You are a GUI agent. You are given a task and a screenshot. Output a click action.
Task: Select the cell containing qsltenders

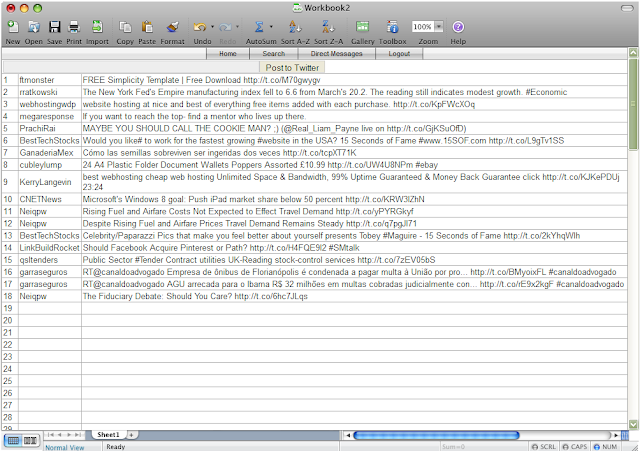(50, 260)
